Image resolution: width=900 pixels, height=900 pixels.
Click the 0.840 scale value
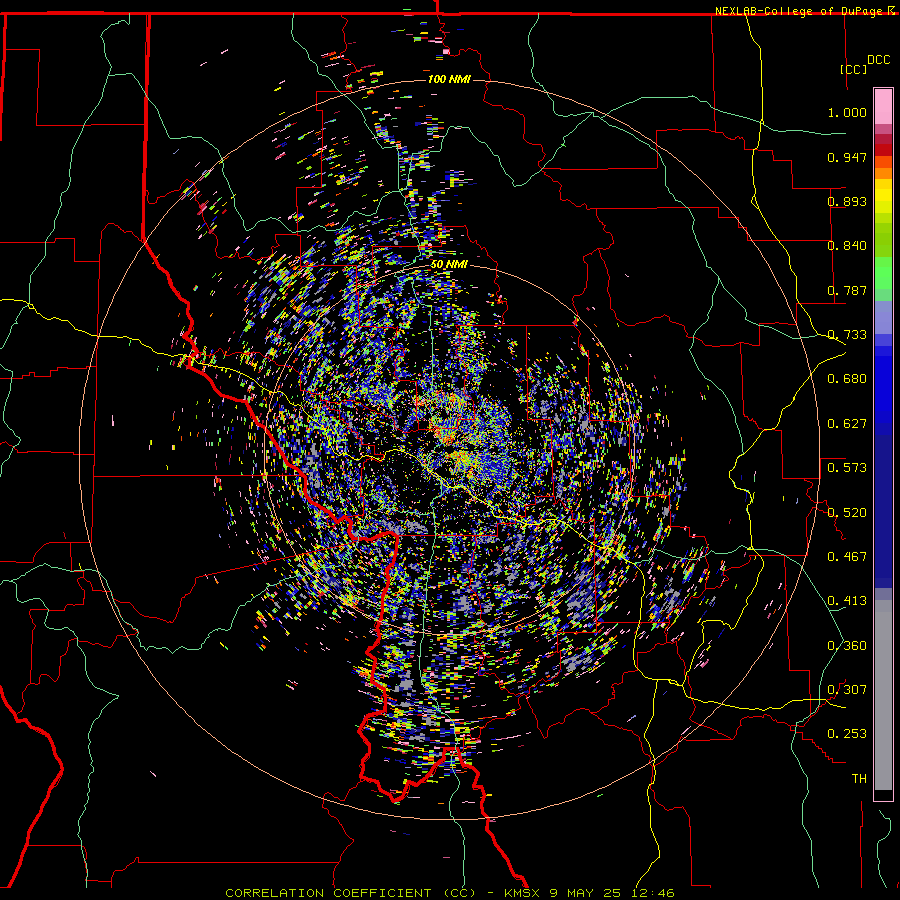click(847, 246)
